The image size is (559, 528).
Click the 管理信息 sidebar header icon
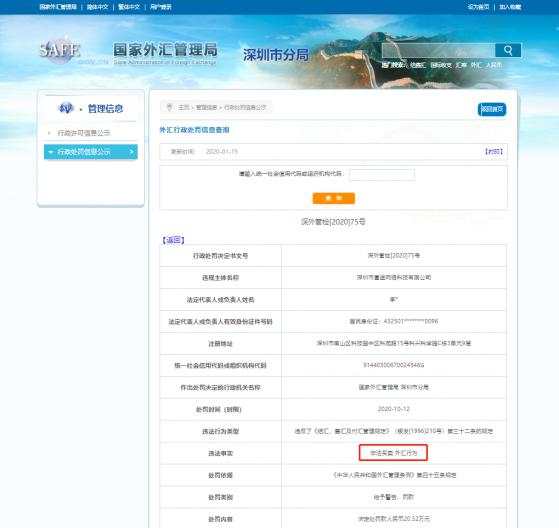(x=66, y=108)
